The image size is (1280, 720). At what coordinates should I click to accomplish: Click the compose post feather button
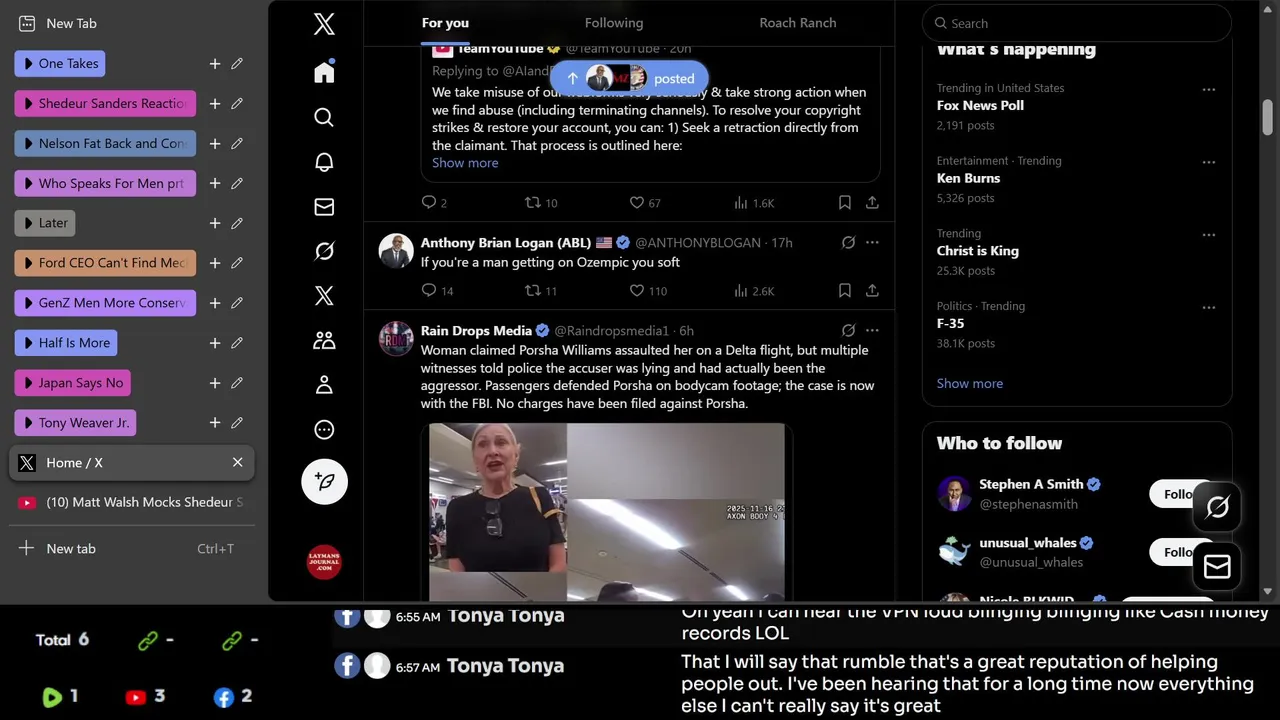(324, 481)
